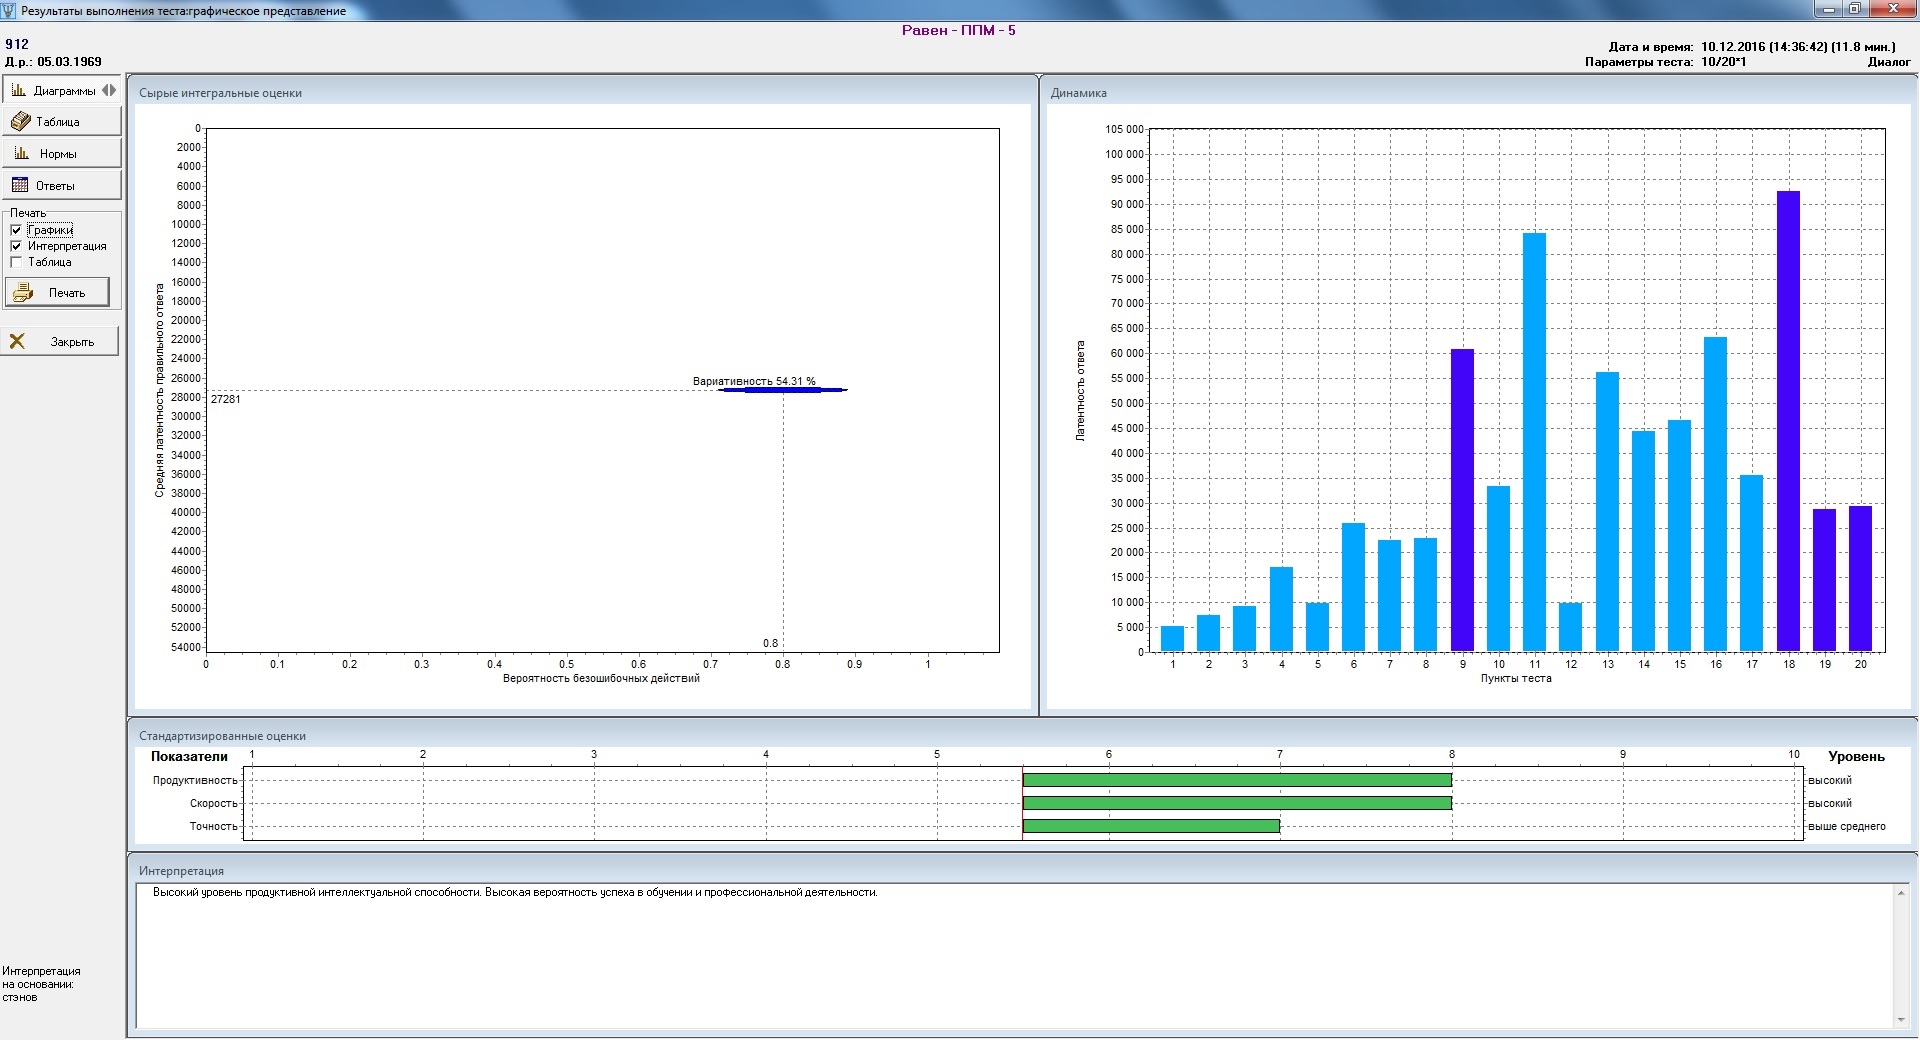
Task: Click the left arrow on Диаграммы button
Action: pos(105,90)
